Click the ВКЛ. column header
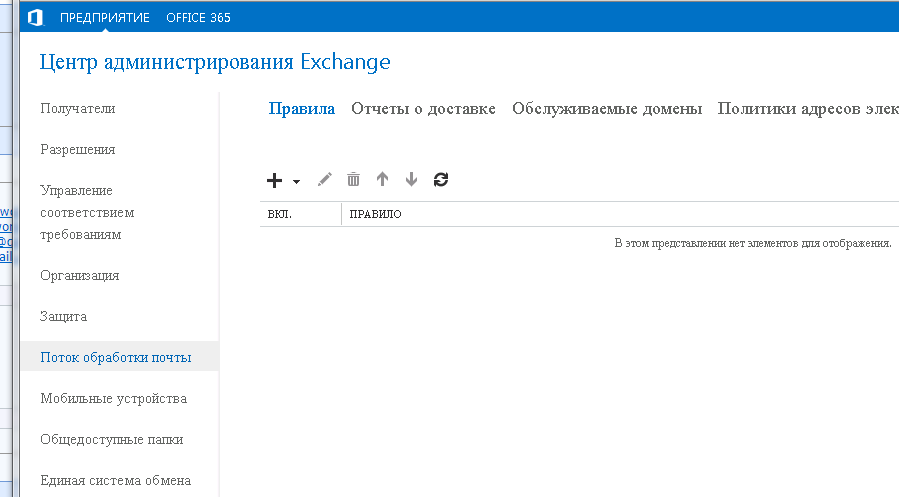The image size is (899, 497). 280,215
